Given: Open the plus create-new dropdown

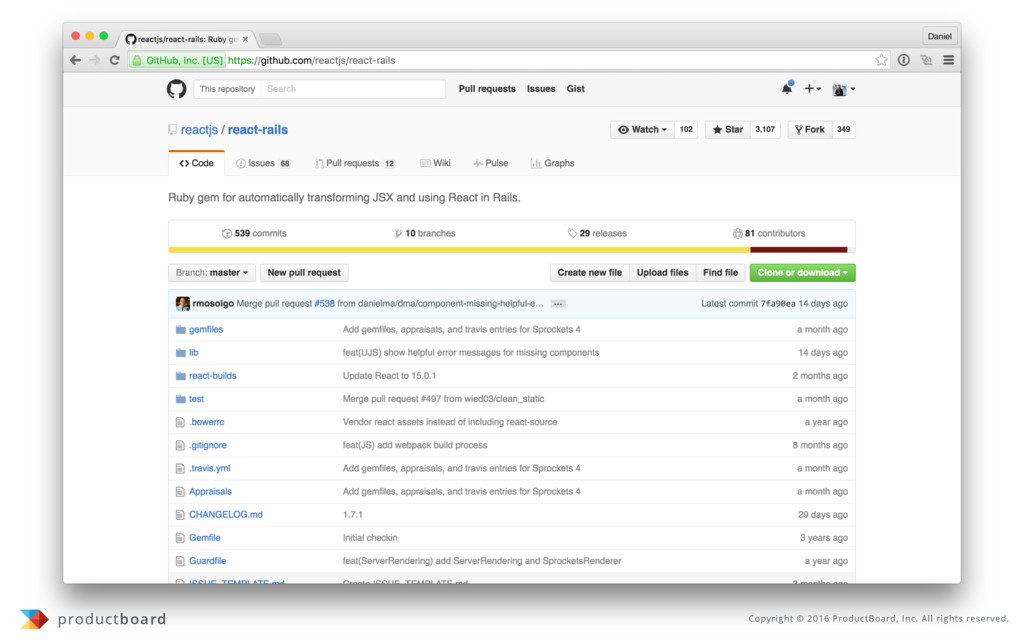Looking at the screenshot, I should [x=812, y=89].
